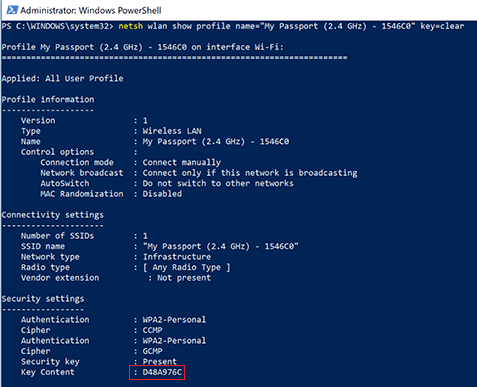Click the Administrator: Windows PowerShell title text
Image resolution: width=477 pixels, height=387 pixels.
[91, 10]
